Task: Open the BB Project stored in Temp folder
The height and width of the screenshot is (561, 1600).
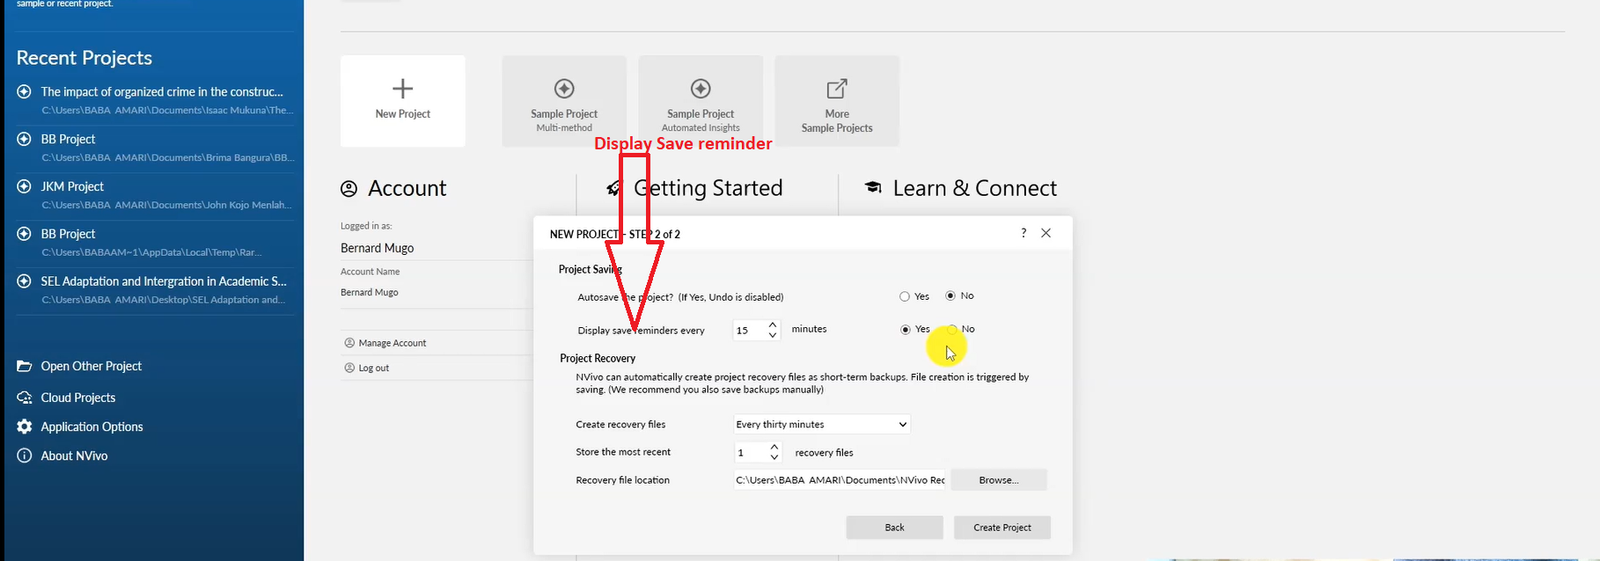Action: (155, 242)
